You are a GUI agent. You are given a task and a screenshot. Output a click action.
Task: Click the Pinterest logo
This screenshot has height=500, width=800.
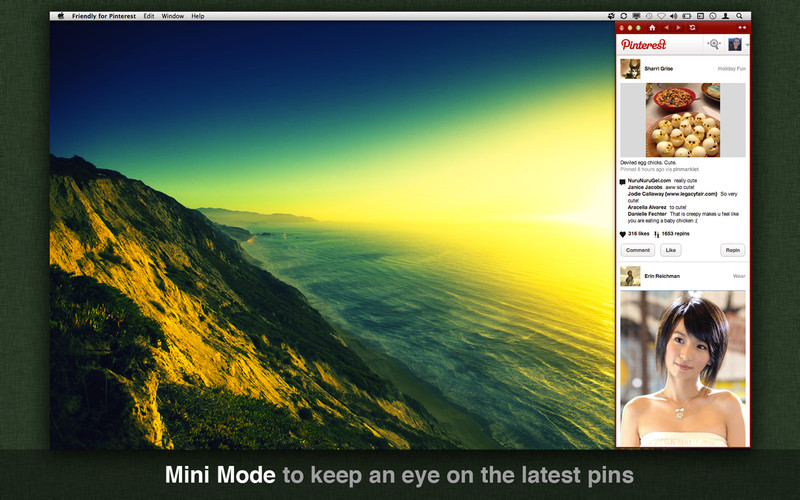[x=643, y=44]
